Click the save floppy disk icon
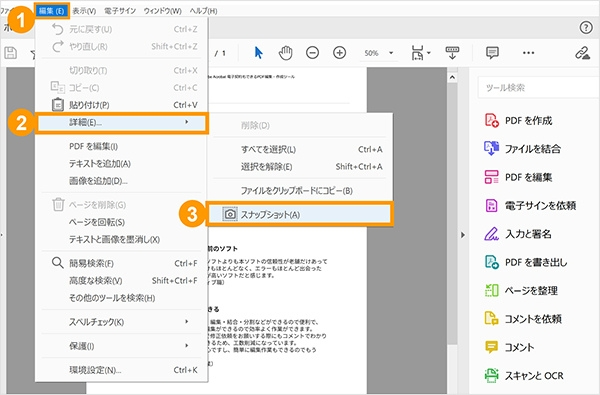Screen dimensions: 600x395 [x=11, y=53]
